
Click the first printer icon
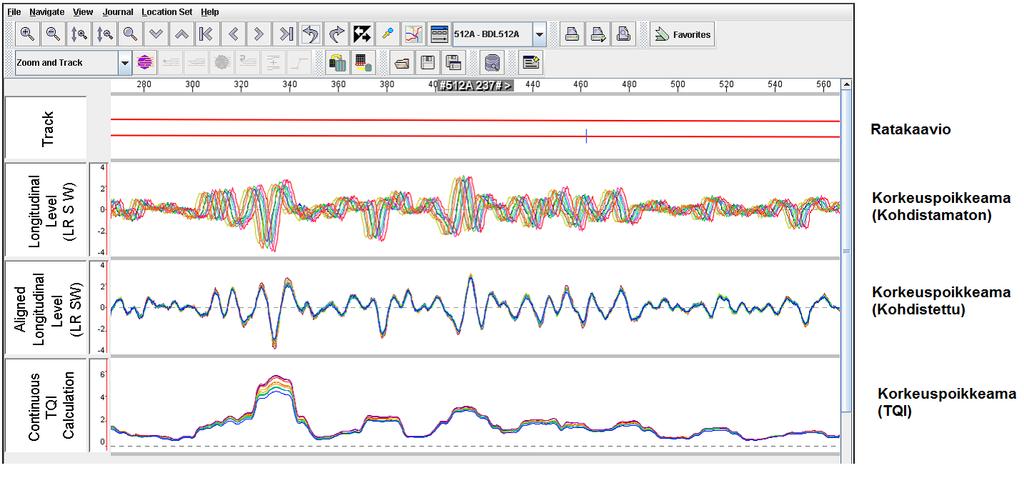(572, 34)
